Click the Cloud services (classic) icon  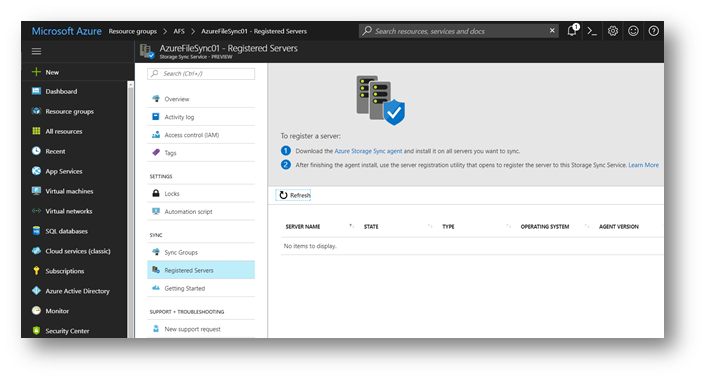click(36, 251)
